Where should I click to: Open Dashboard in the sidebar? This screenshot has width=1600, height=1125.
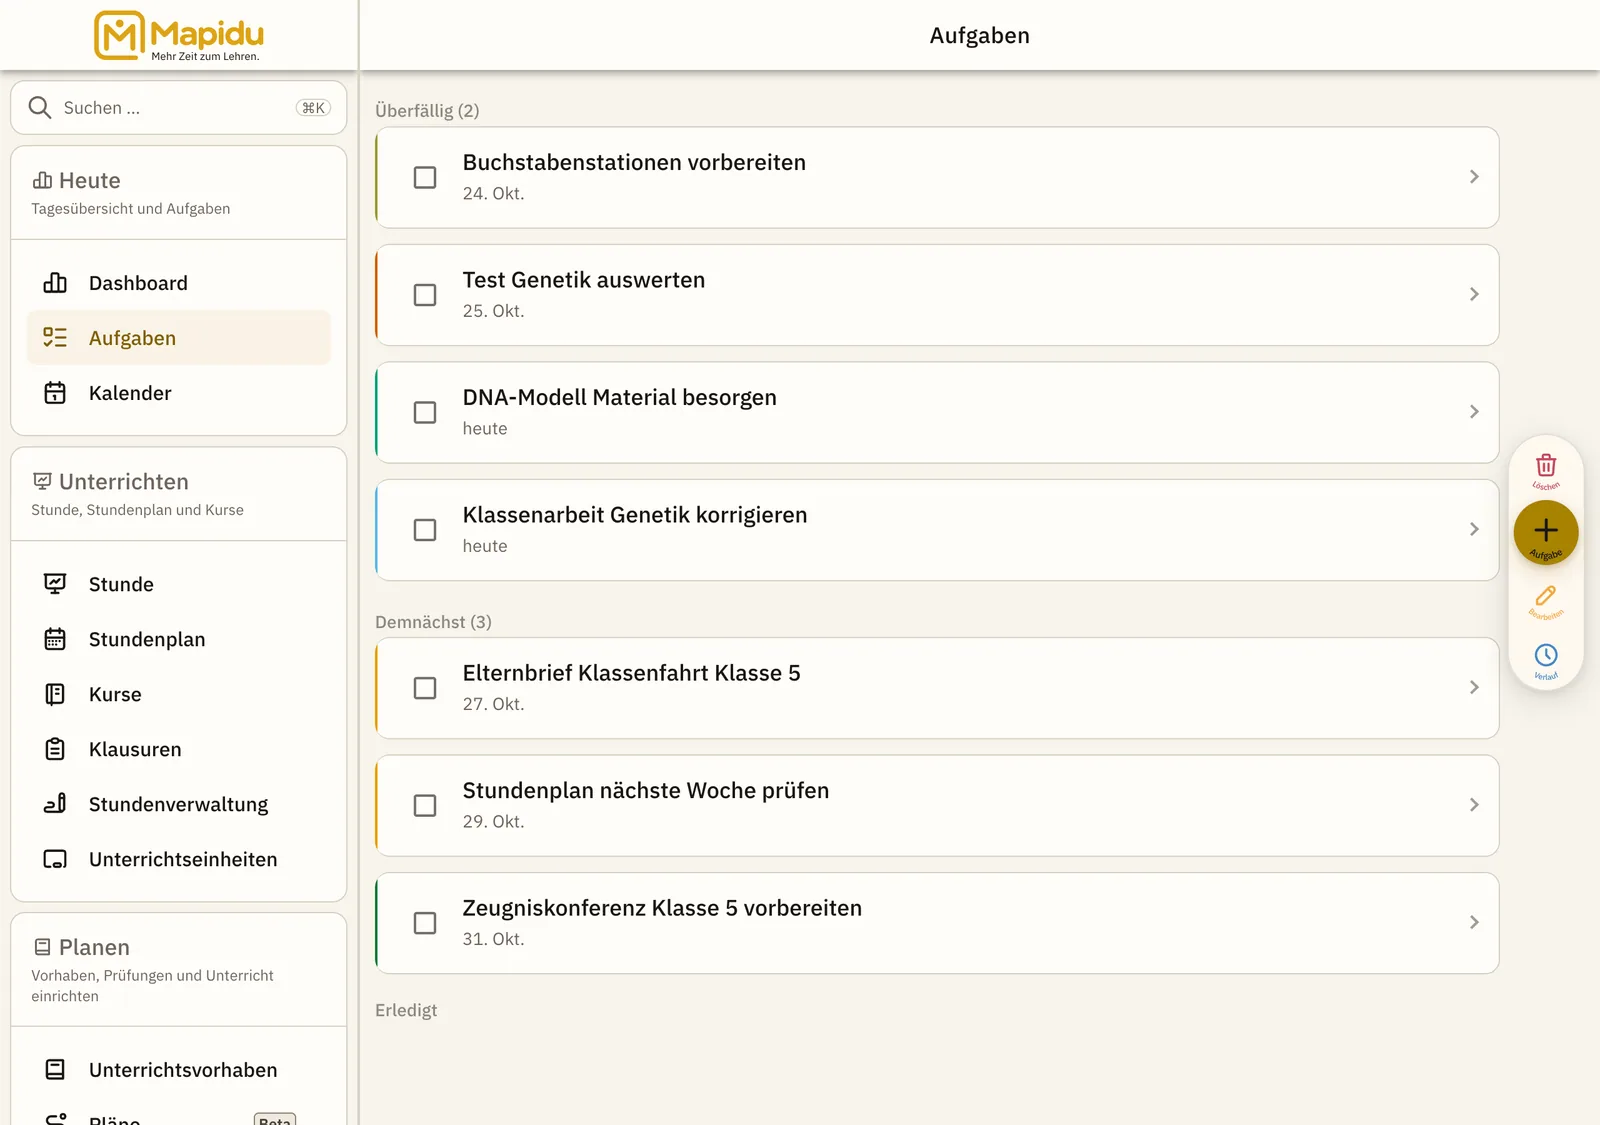[179, 283]
